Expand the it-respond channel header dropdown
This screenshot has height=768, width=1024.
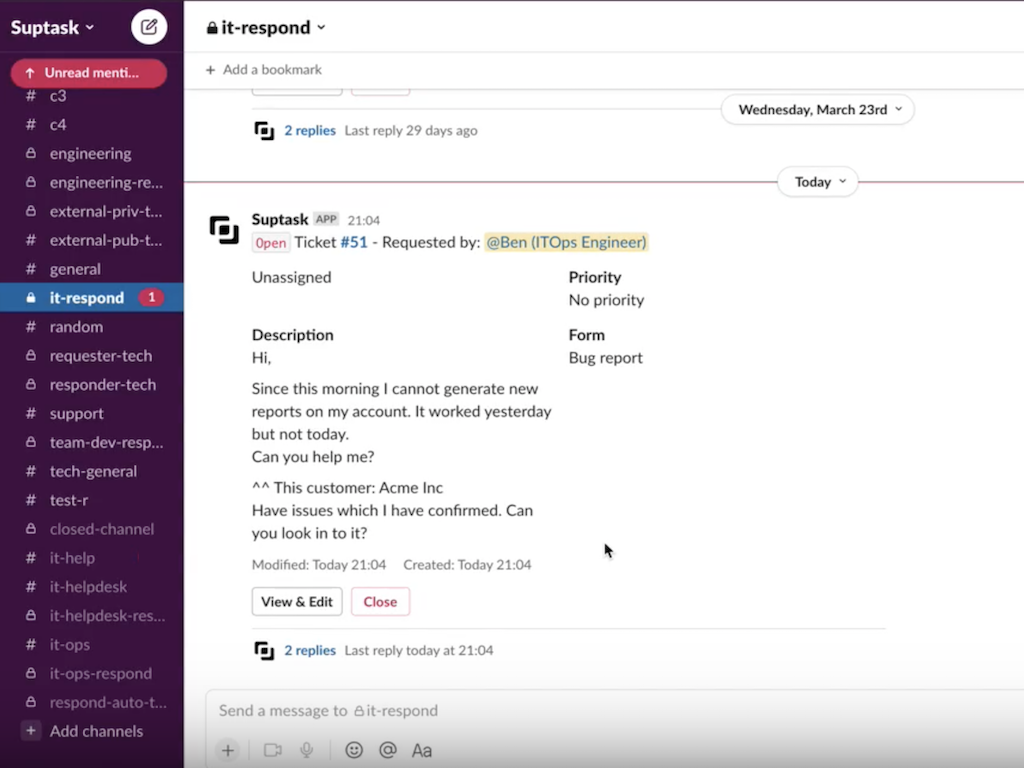click(x=266, y=28)
